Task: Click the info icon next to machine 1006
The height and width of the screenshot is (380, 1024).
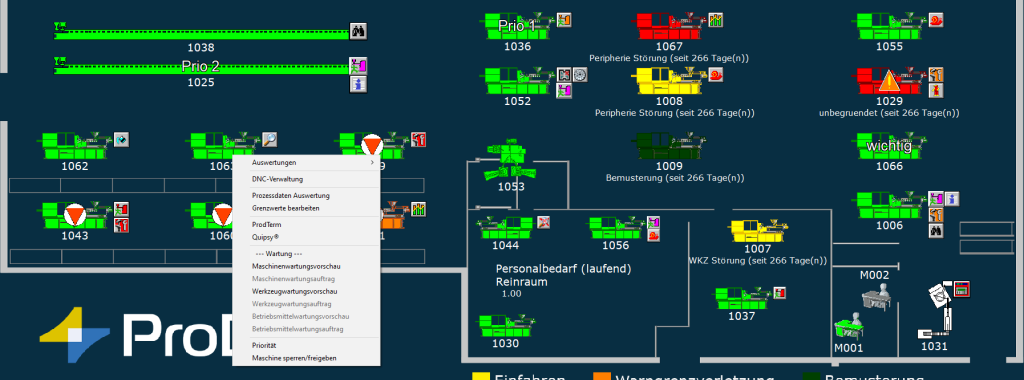Action: (952, 198)
